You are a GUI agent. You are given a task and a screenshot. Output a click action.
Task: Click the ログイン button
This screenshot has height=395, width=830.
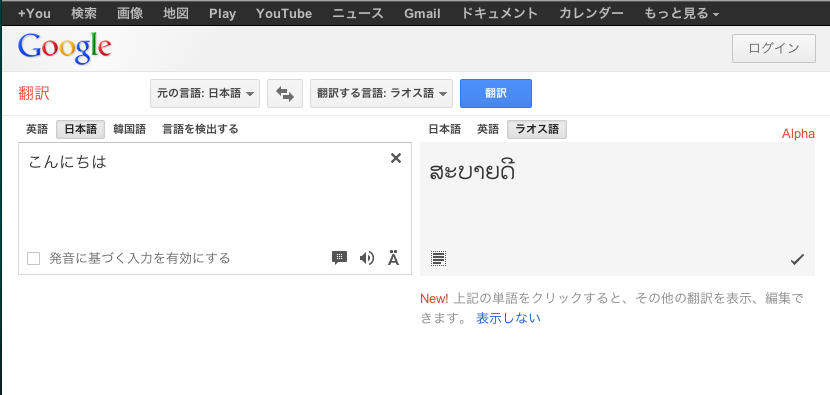tap(774, 49)
